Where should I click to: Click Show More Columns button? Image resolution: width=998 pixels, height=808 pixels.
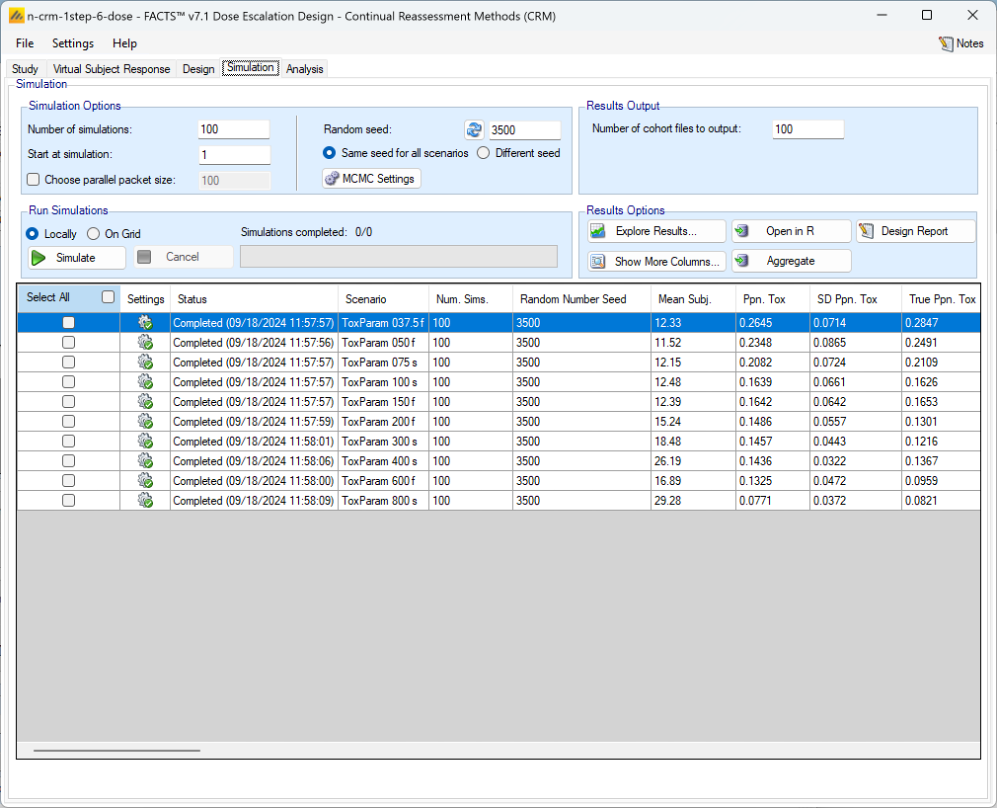click(x=656, y=261)
